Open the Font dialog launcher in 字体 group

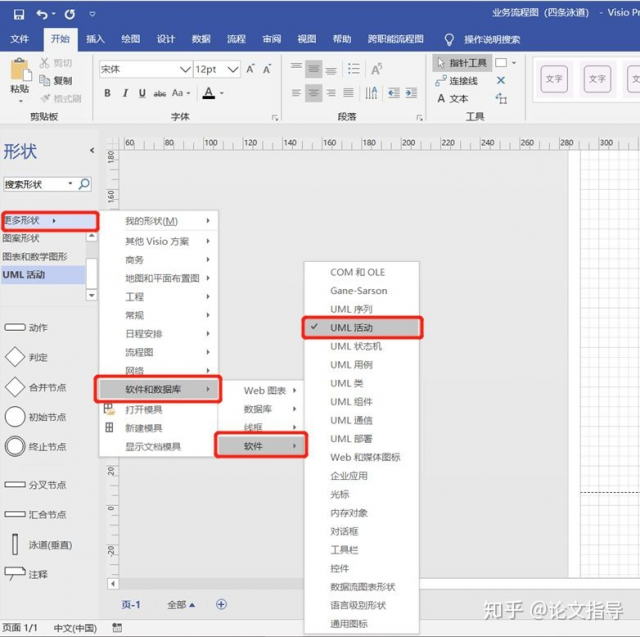(275, 118)
